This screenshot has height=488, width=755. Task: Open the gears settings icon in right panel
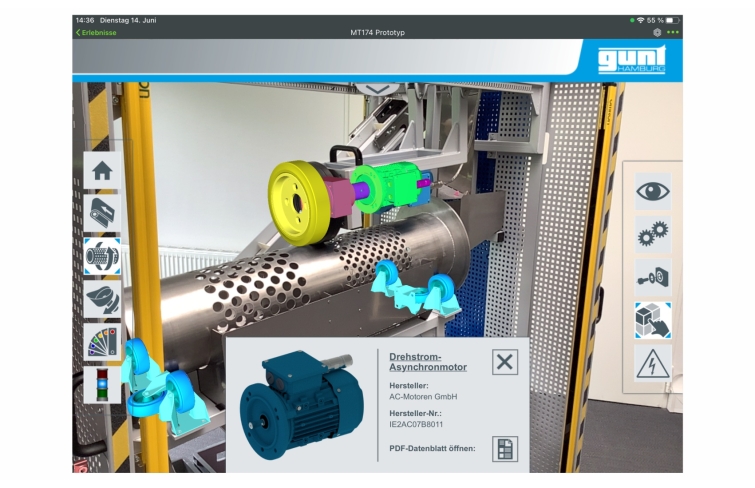coord(653,235)
